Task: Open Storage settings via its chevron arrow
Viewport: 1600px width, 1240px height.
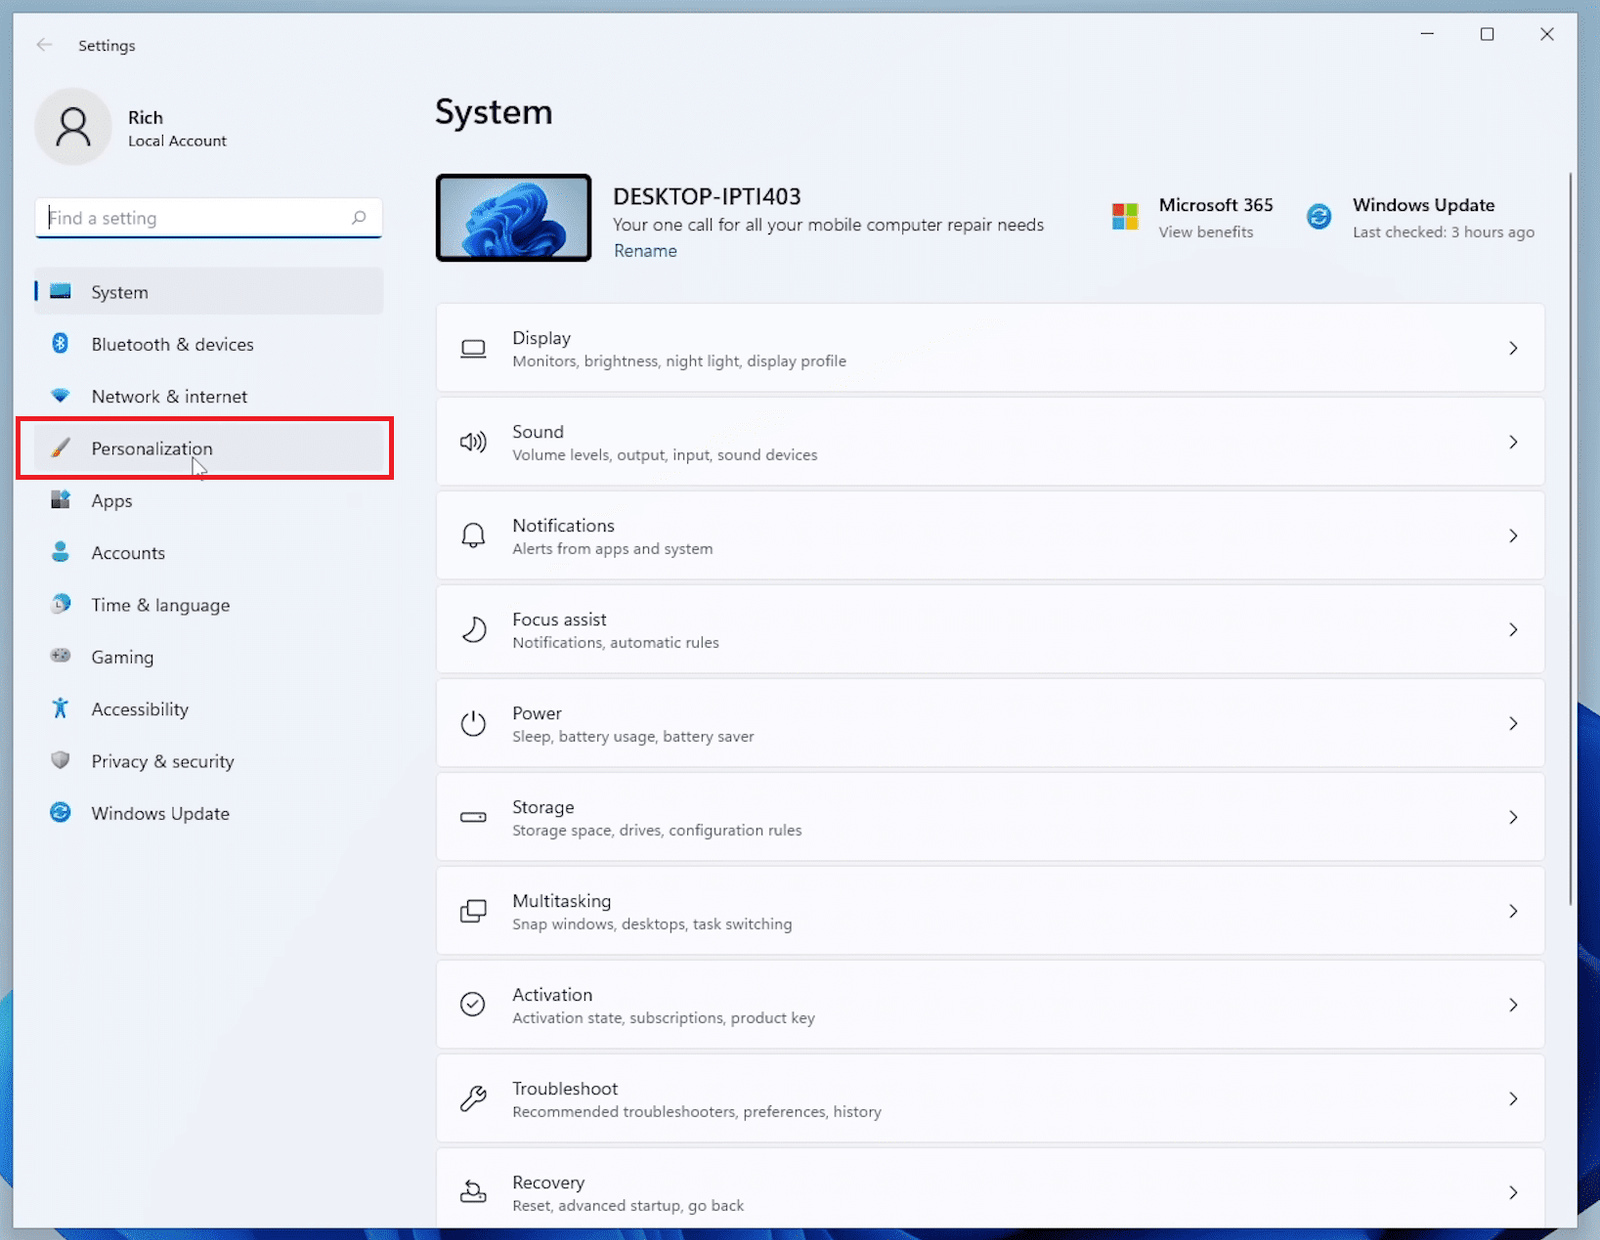Action: pyautogui.click(x=1513, y=817)
